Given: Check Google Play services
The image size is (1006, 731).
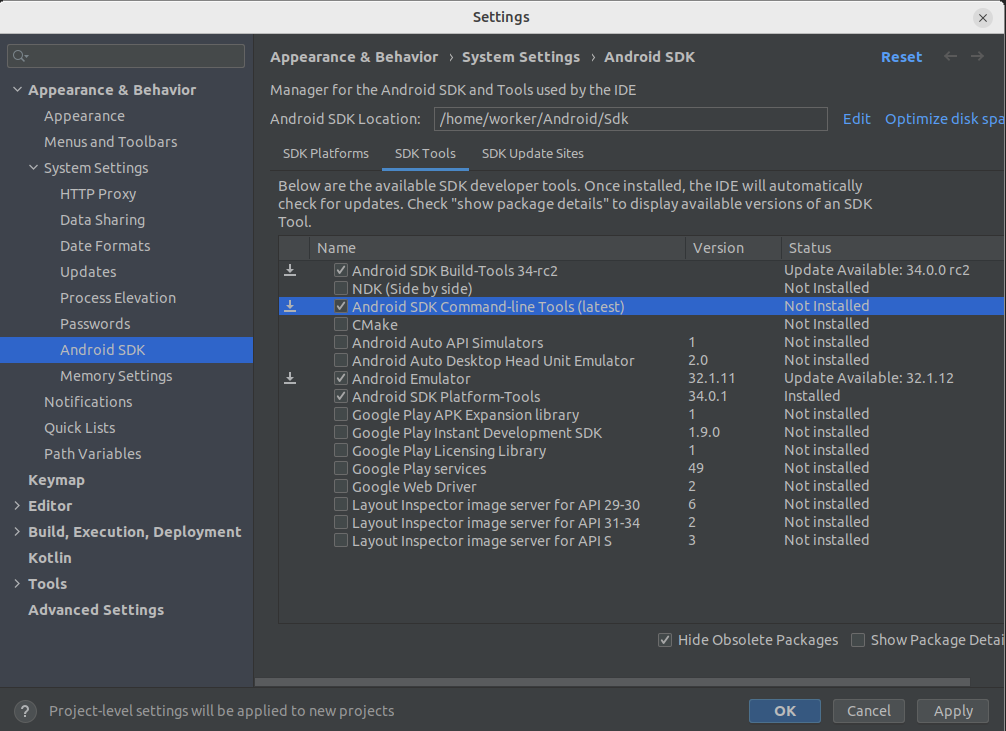Looking at the screenshot, I should coord(341,468).
